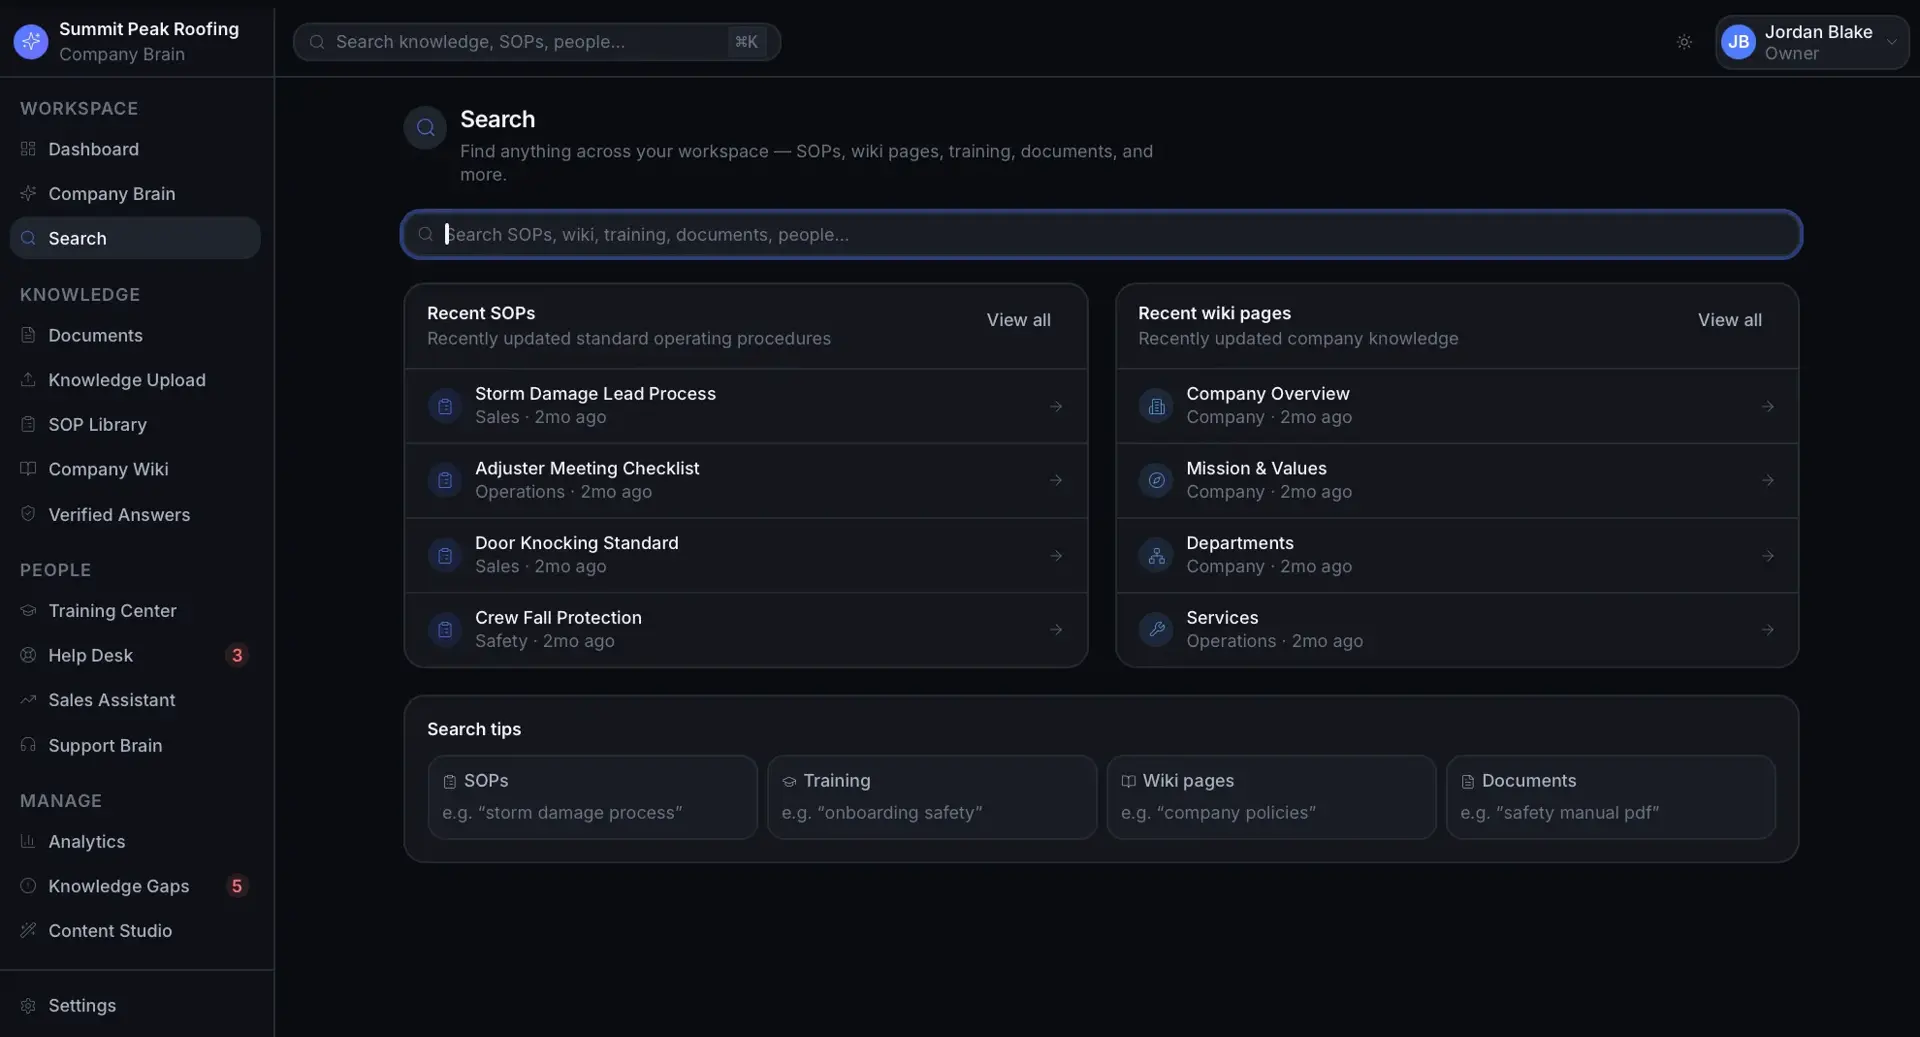Open the Mission & Values wiki page
The height and width of the screenshot is (1037, 1920).
click(x=1457, y=480)
